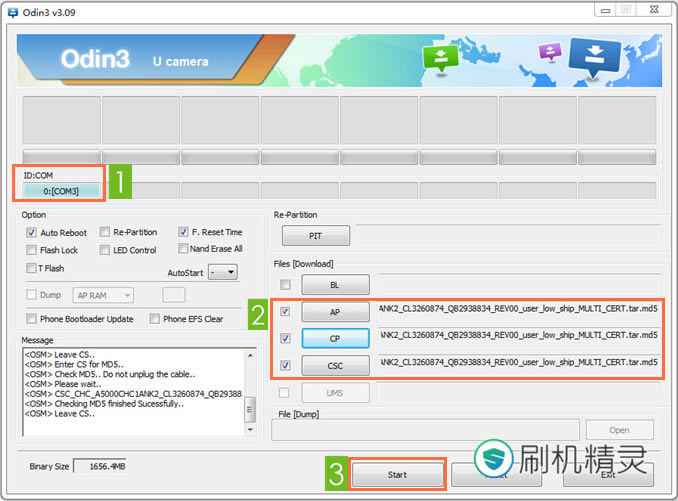Disable F. Reset Time checkbox
The height and width of the screenshot is (501, 678).
pyautogui.click(x=183, y=232)
